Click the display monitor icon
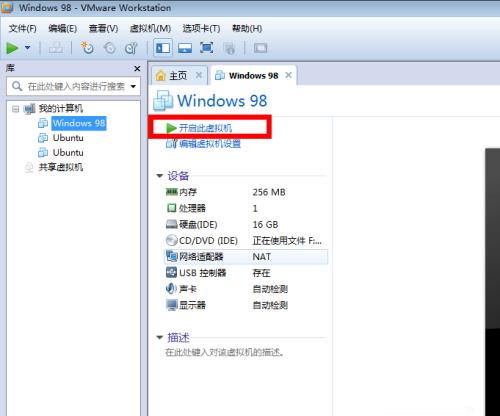 [x=171, y=305]
